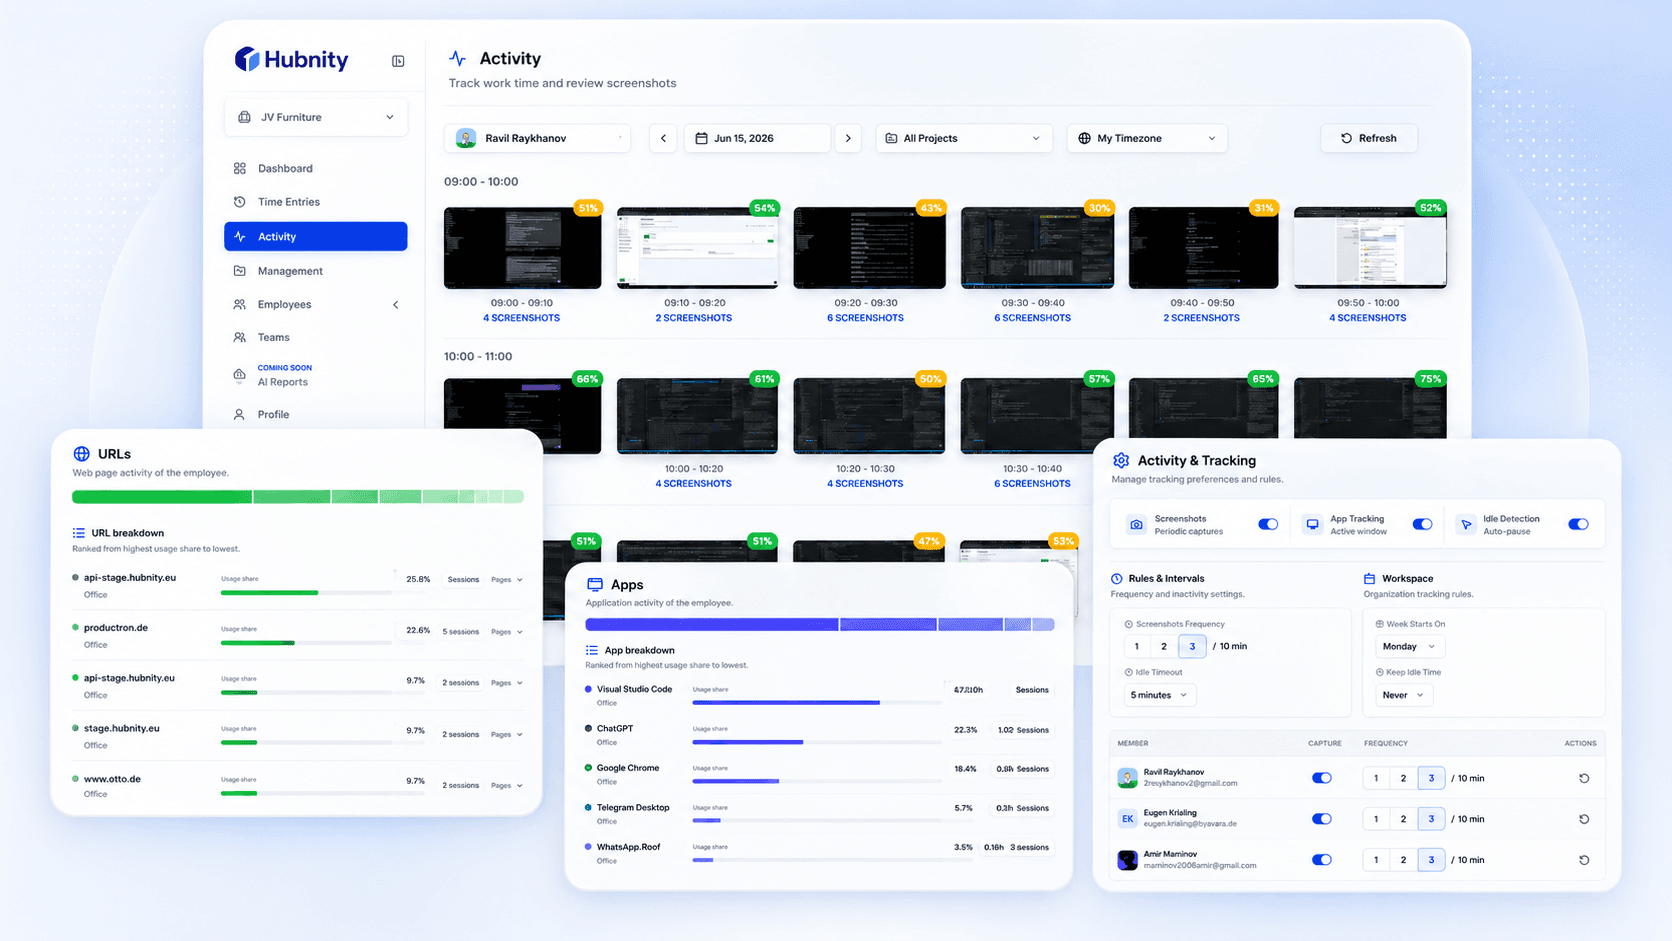Click the Idle Detection cursor icon
This screenshot has width=1672, height=941.
point(1466,524)
